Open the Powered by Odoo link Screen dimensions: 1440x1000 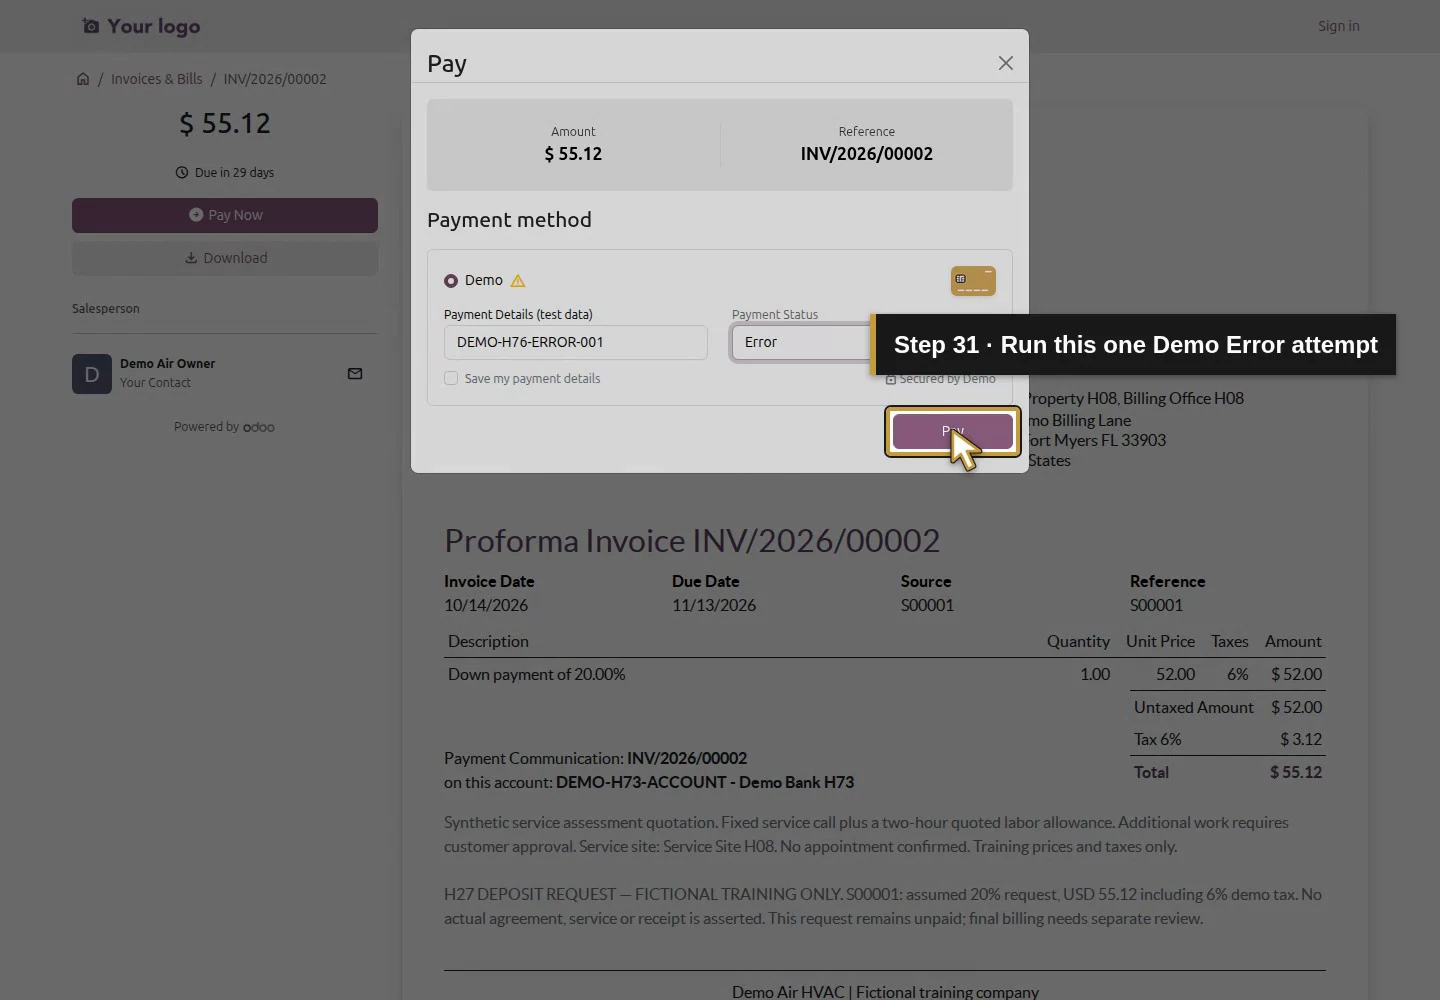224,427
